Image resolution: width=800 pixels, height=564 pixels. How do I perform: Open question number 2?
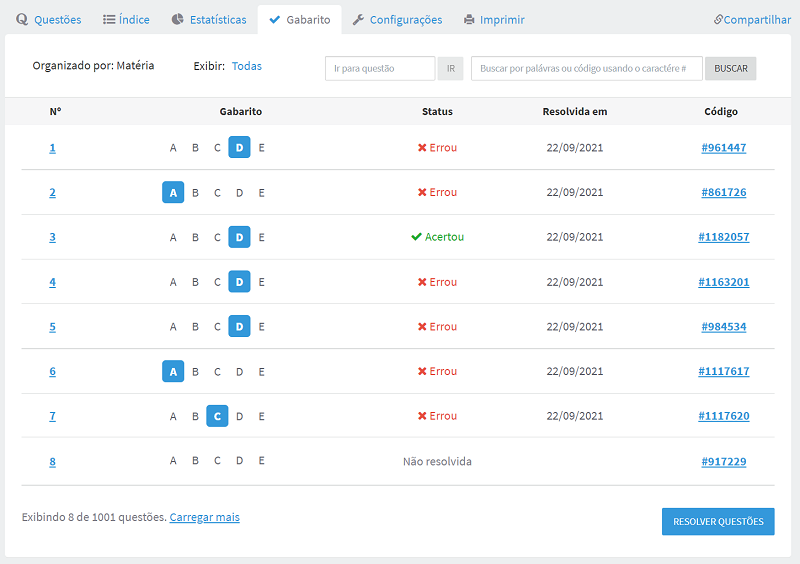pos(53,192)
